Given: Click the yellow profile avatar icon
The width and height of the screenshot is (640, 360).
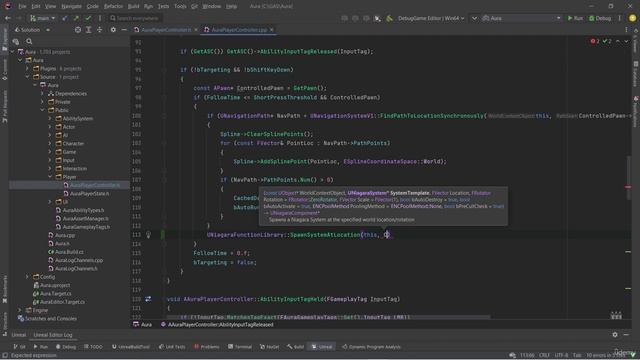Looking at the screenshot, I should coord(632,18).
